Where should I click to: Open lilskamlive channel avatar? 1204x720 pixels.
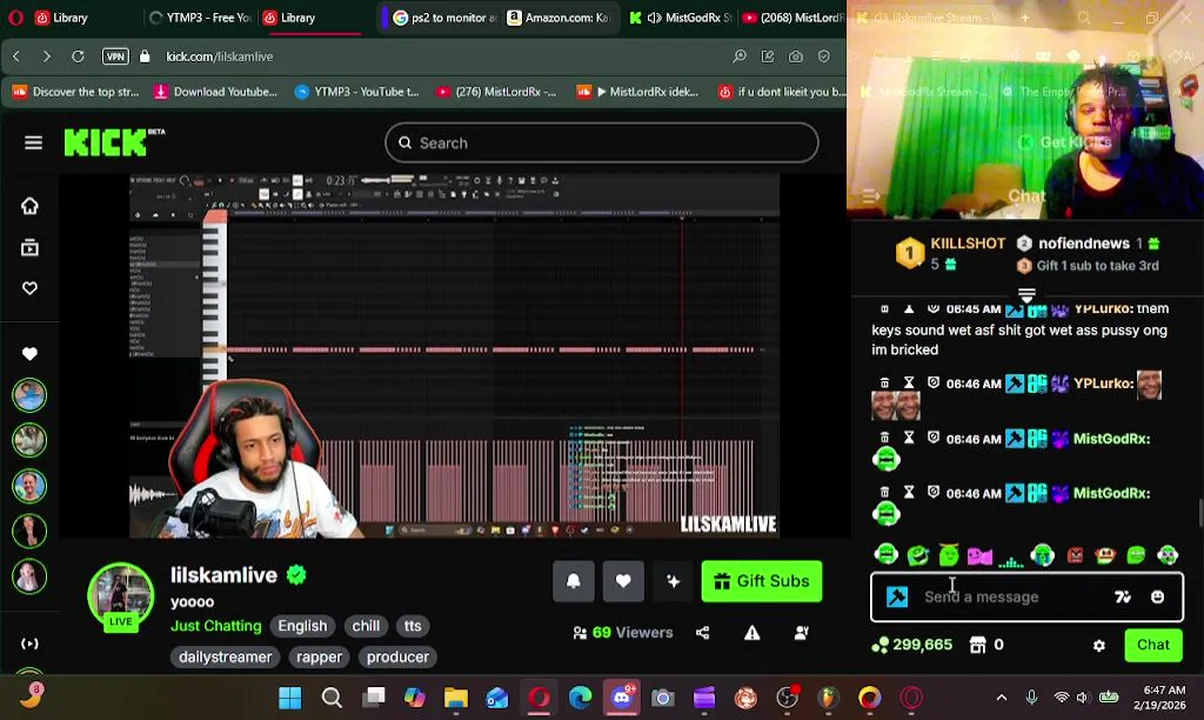click(x=120, y=594)
